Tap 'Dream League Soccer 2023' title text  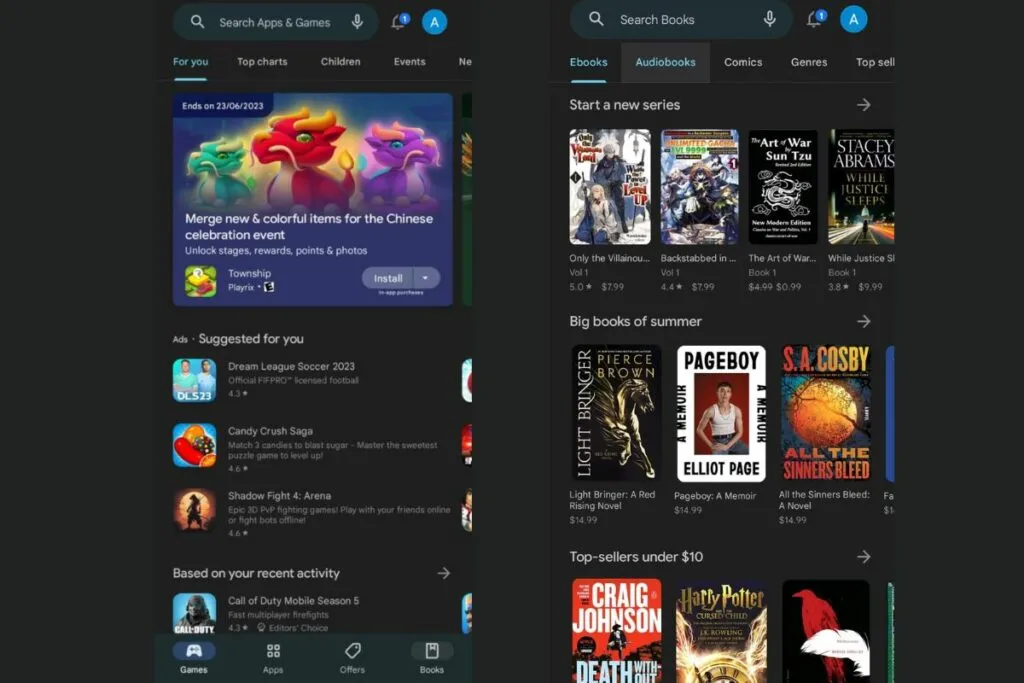click(x=291, y=366)
